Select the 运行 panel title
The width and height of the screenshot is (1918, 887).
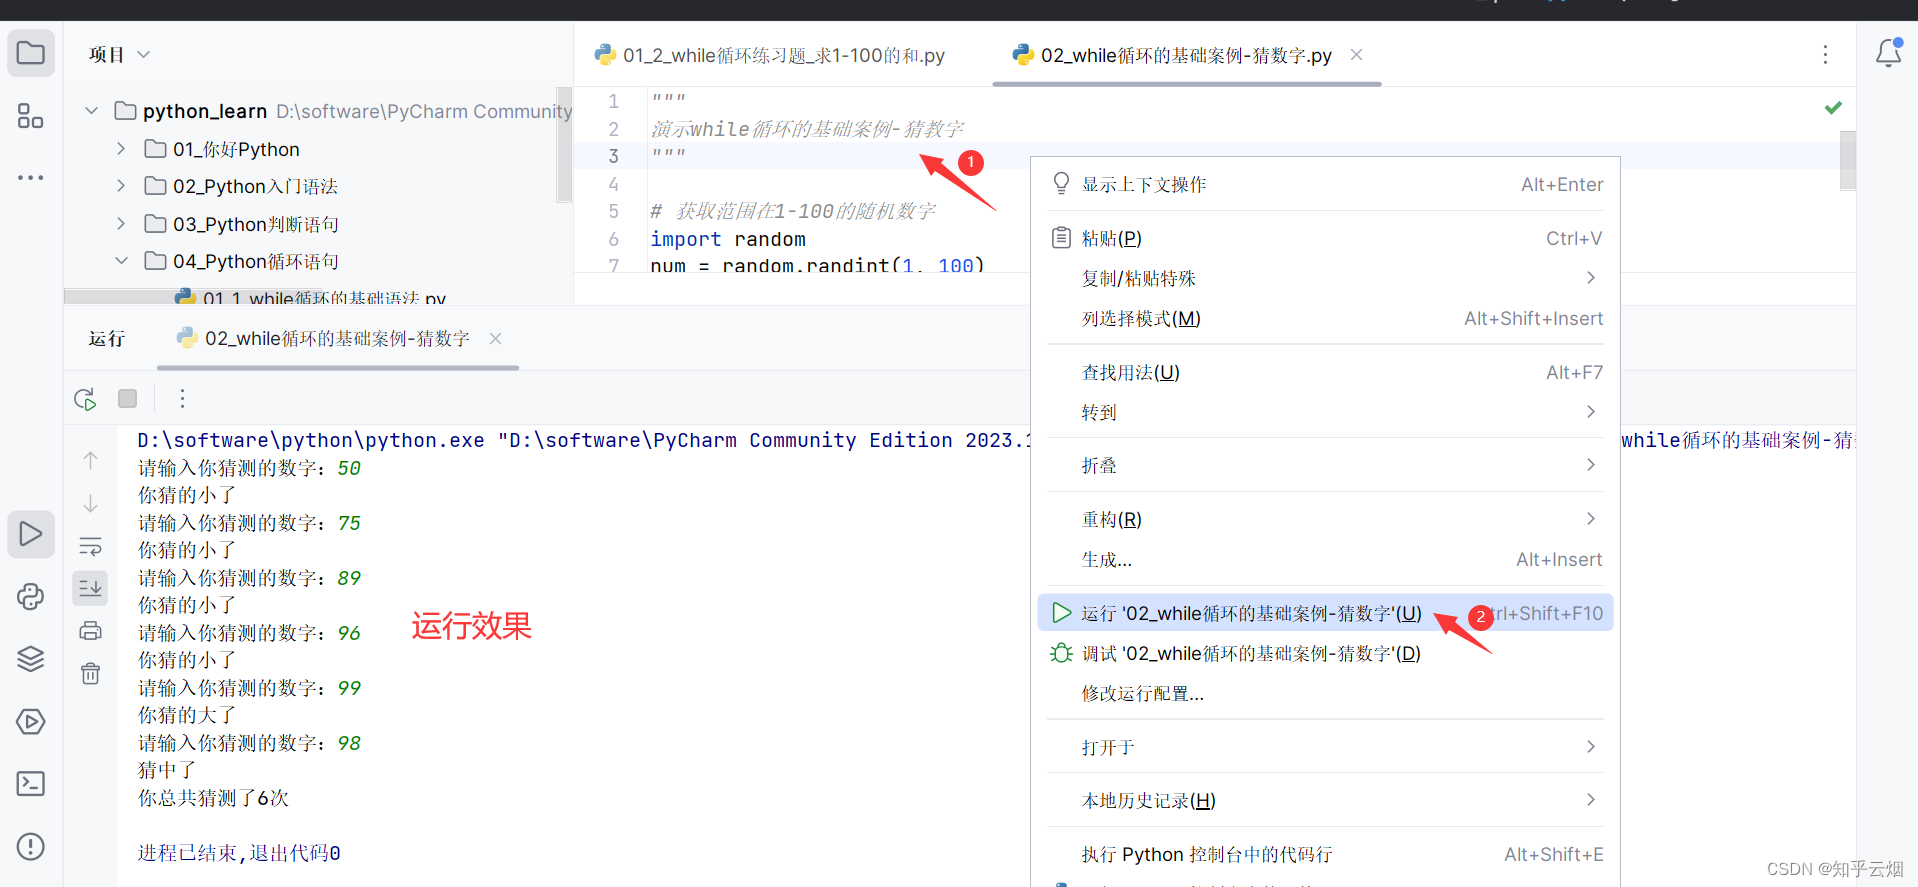pos(107,339)
